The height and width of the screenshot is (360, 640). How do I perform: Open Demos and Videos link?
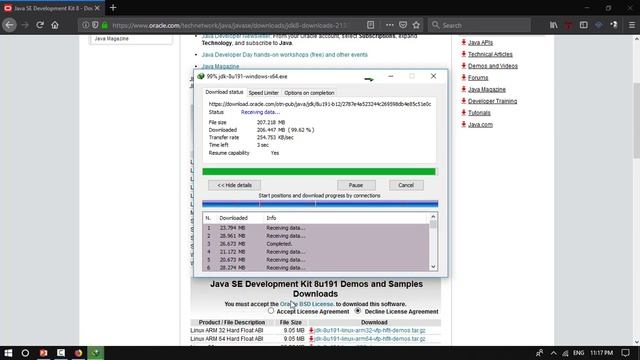coord(493,66)
